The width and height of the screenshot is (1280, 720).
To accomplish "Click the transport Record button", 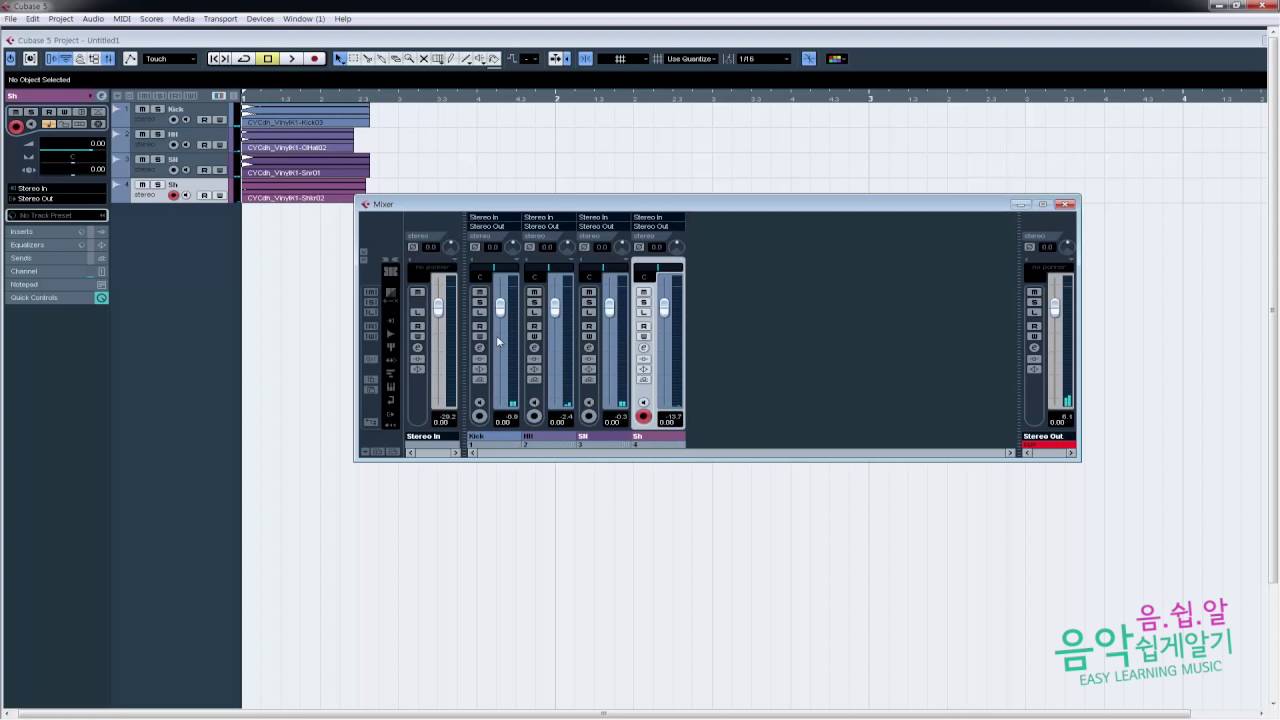I will click(314, 59).
